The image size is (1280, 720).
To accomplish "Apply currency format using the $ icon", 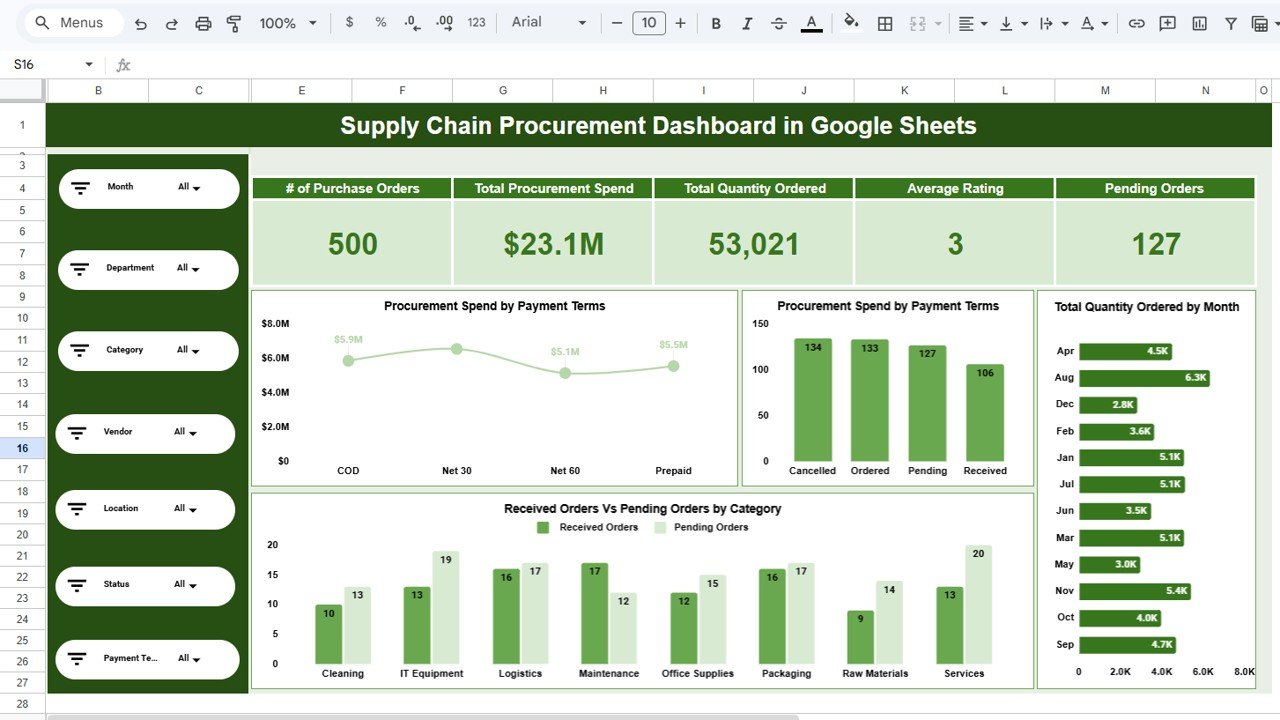I will 349,22.
